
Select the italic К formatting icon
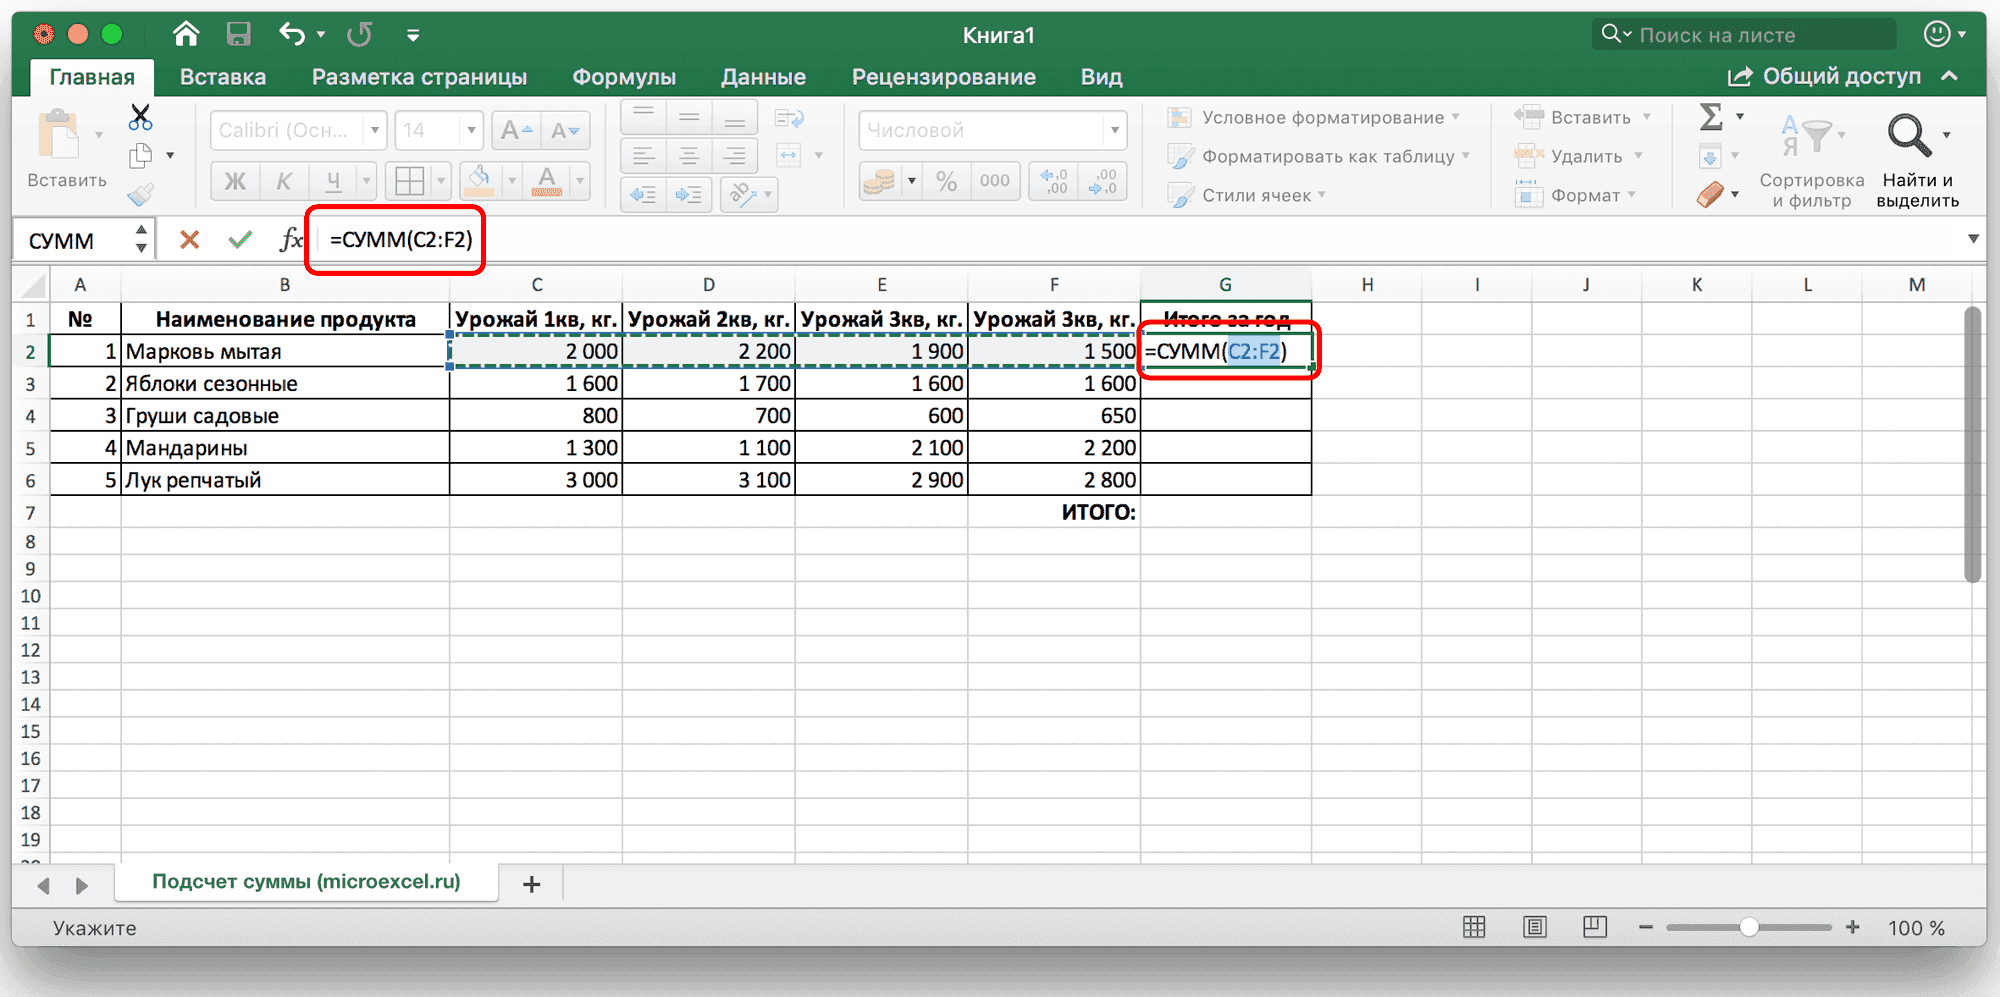[285, 181]
